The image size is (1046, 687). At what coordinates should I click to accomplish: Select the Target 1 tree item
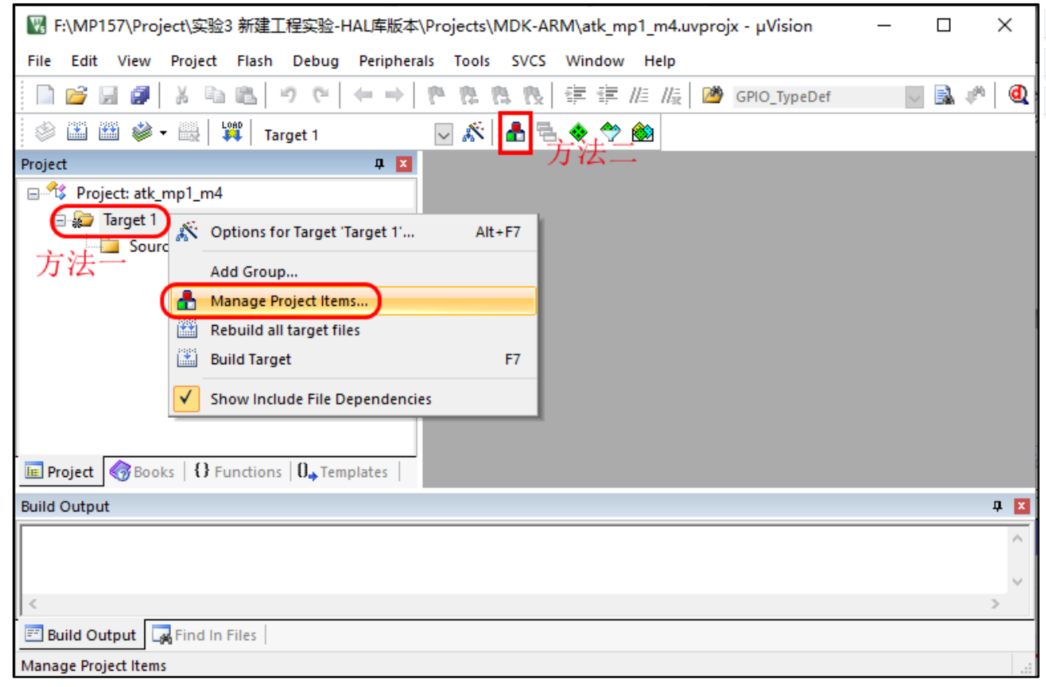[x=129, y=220]
